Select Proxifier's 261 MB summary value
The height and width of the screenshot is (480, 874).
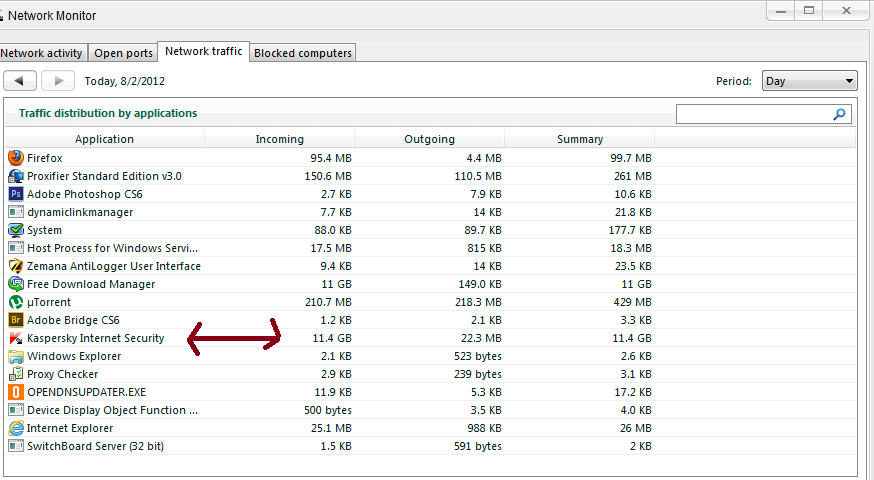pos(633,176)
